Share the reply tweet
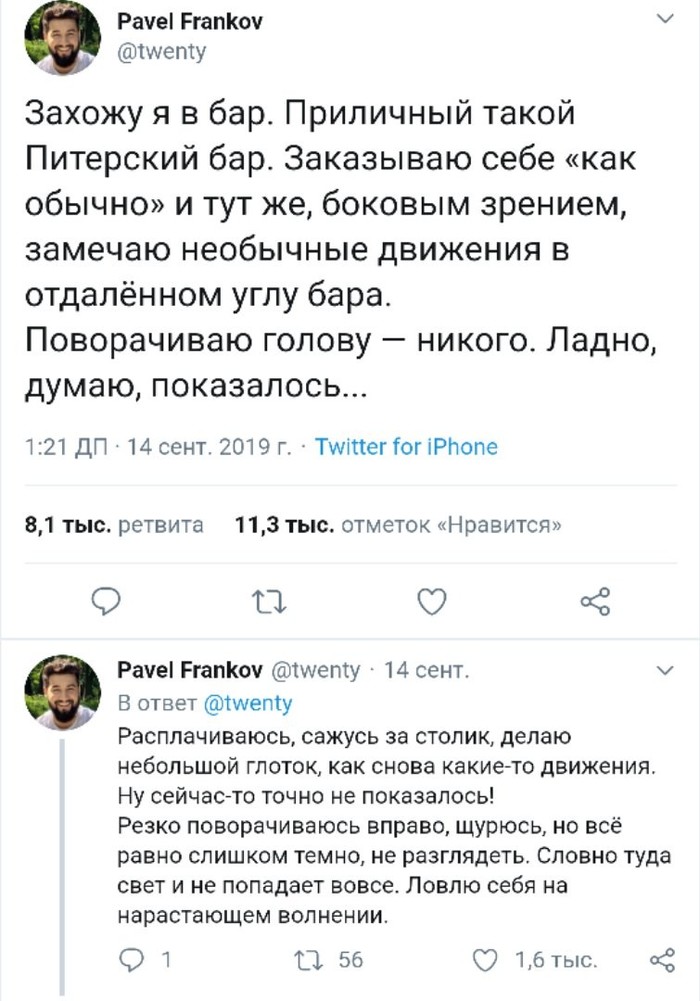The width and height of the screenshot is (700, 1001). (x=662, y=961)
